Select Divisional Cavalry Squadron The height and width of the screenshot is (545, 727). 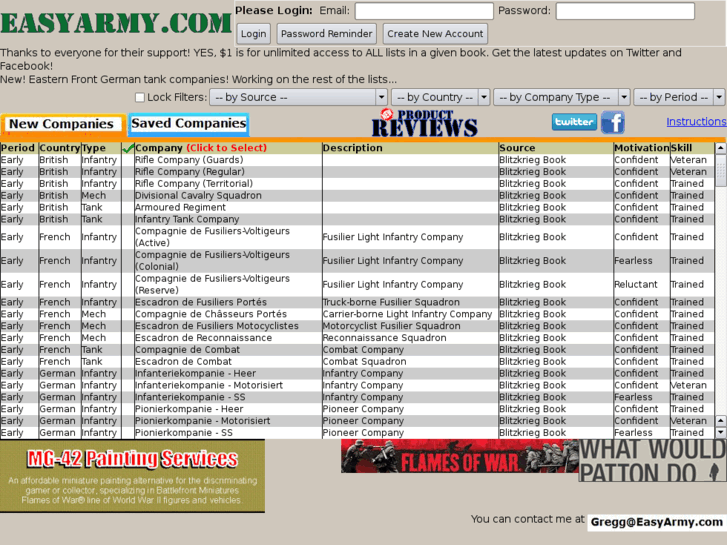pyautogui.click(x=198, y=196)
